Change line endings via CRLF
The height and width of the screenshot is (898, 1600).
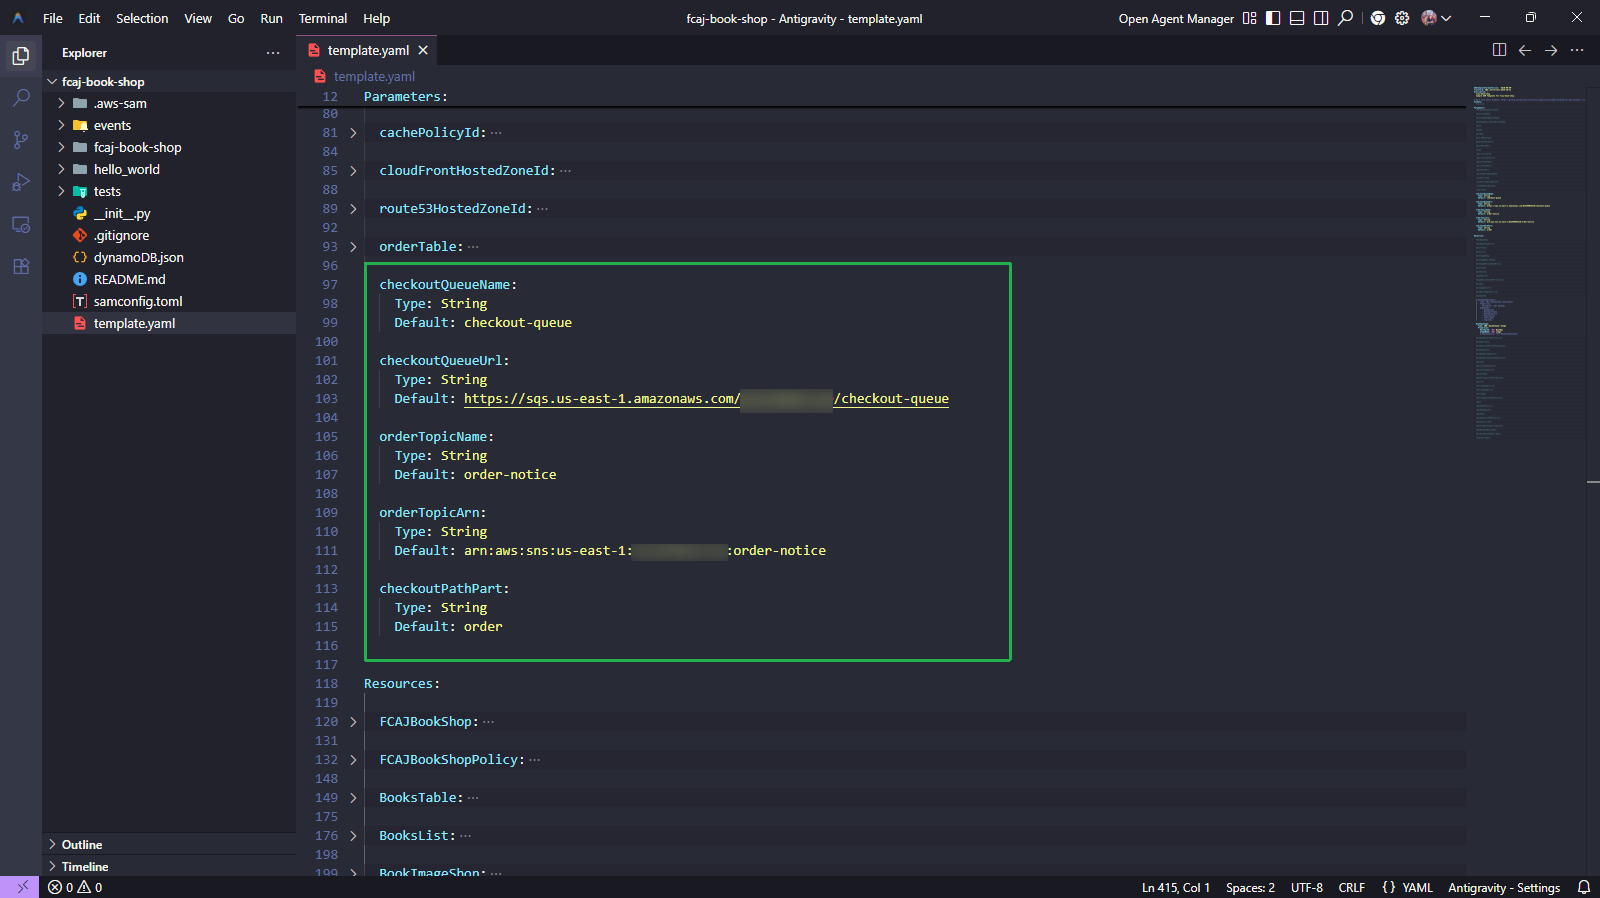pos(1351,887)
